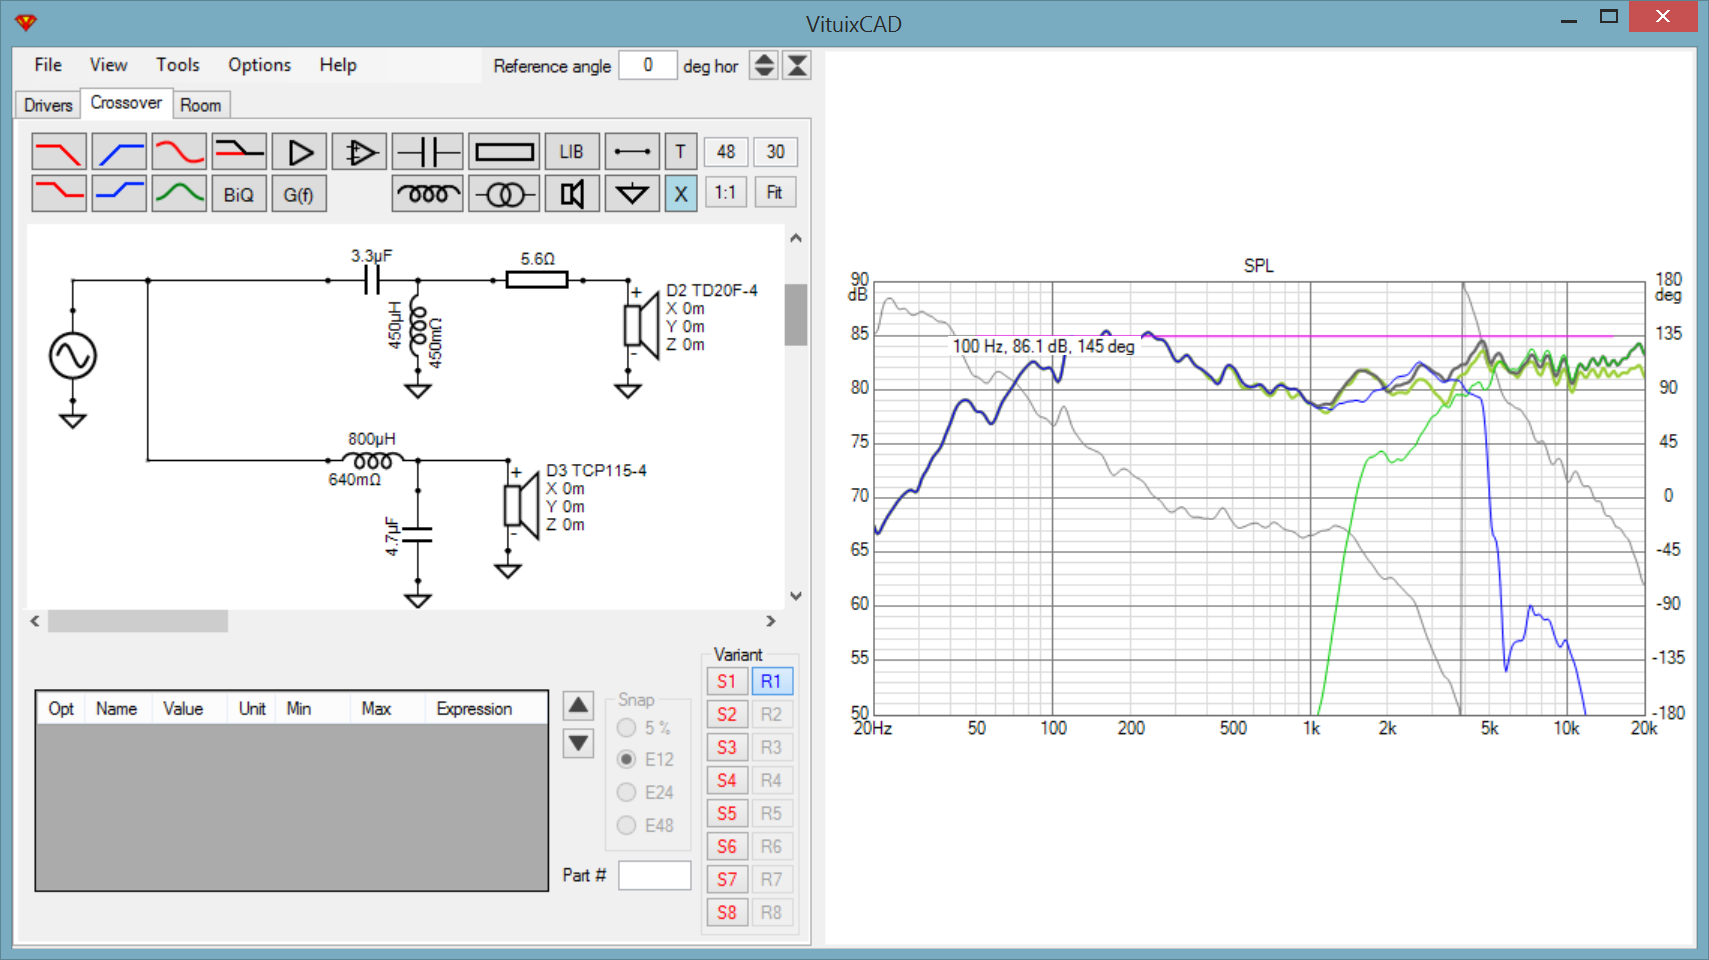Toggle the highlighted X tool button
The image size is (1709, 960).
click(x=681, y=193)
